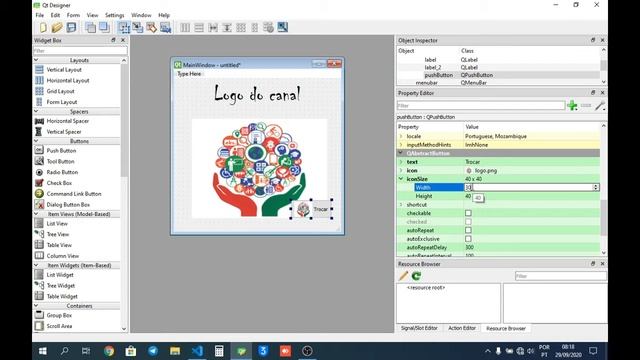Open Chrome from the Windows taskbar
This screenshot has height=360, width=640.
pos(109,351)
